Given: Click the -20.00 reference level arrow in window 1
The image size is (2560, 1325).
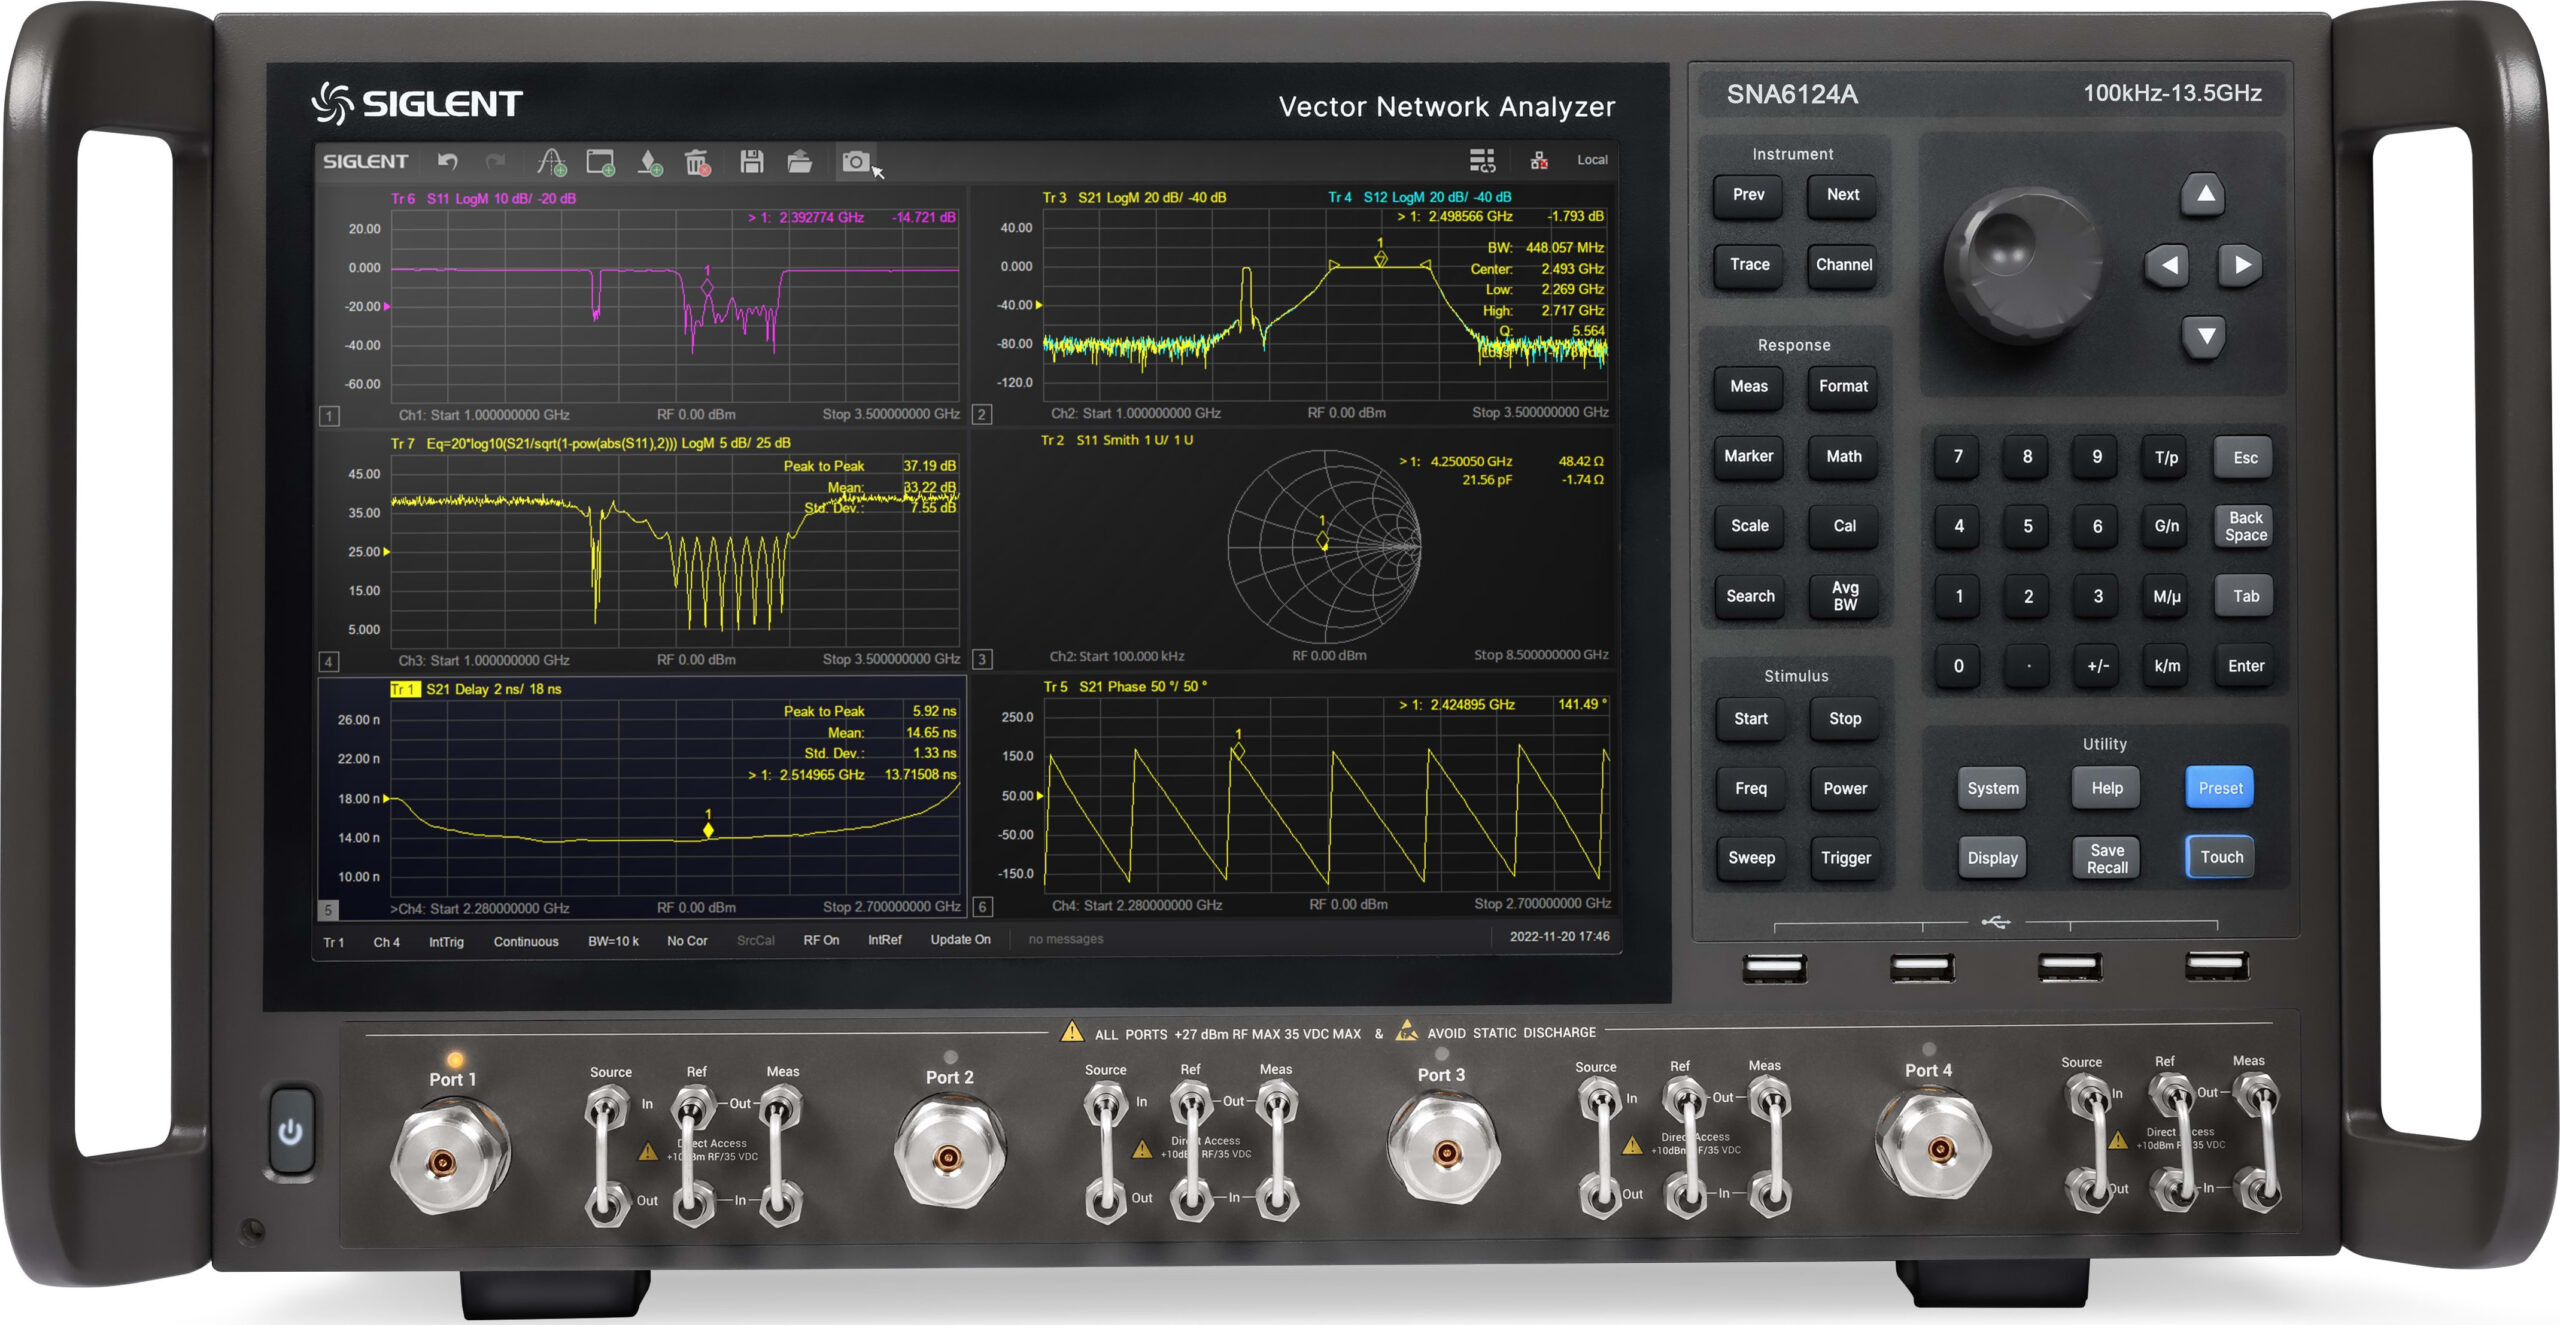Looking at the screenshot, I should [x=387, y=307].
